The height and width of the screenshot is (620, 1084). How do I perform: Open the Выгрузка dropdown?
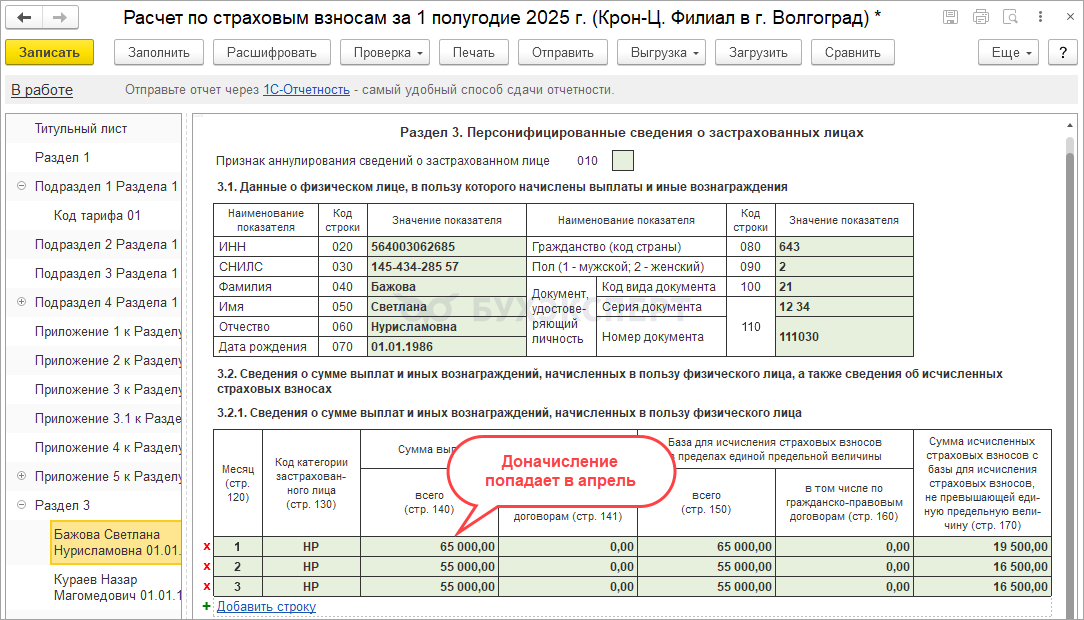(x=661, y=53)
